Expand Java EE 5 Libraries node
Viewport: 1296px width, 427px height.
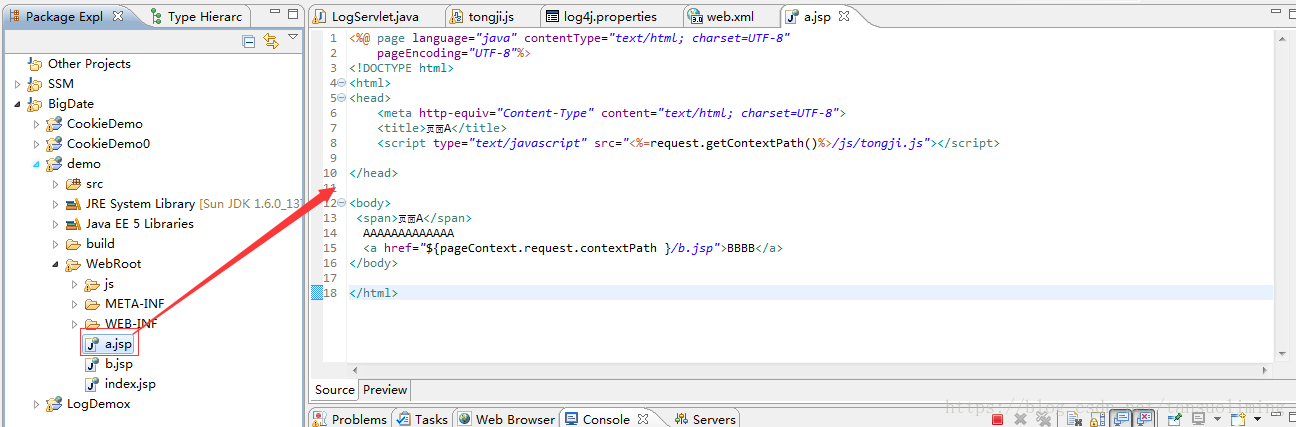(x=56, y=224)
